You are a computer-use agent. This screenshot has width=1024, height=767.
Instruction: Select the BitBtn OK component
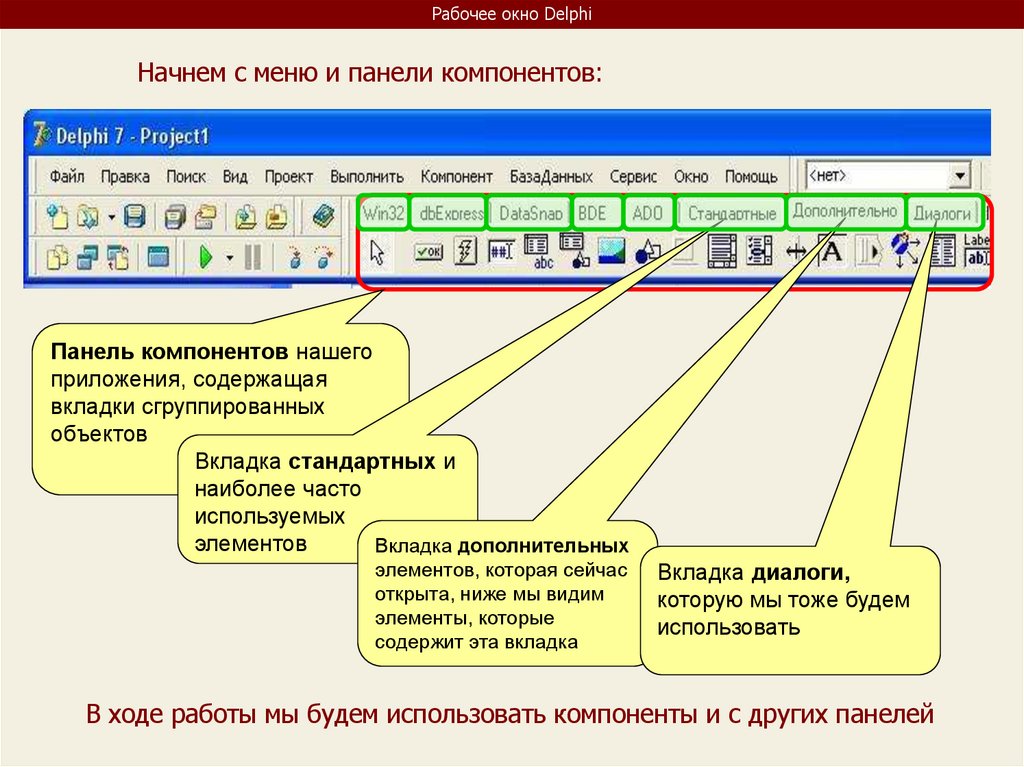point(429,252)
